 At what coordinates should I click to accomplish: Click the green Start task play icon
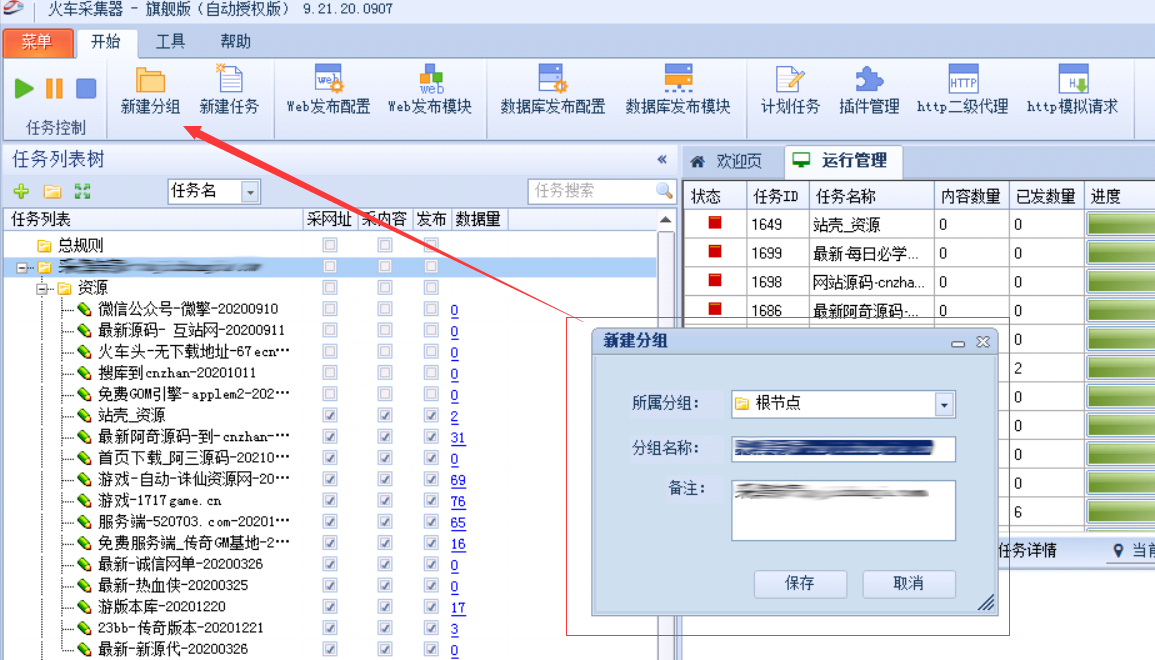pos(24,88)
